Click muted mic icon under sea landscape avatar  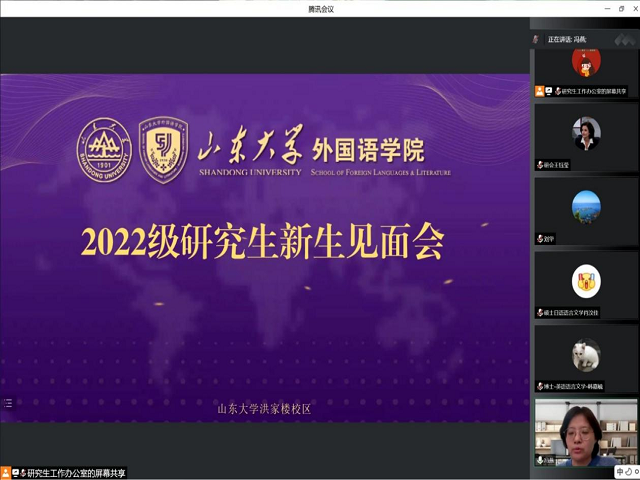(540, 239)
